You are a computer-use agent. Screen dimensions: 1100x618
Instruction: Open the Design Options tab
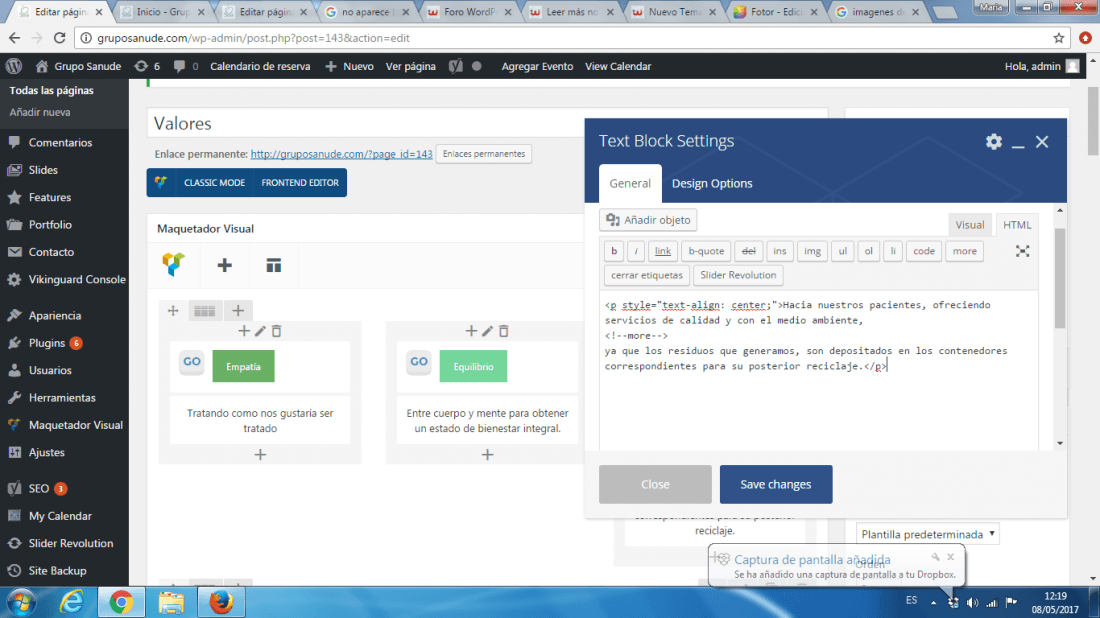(x=712, y=183)
